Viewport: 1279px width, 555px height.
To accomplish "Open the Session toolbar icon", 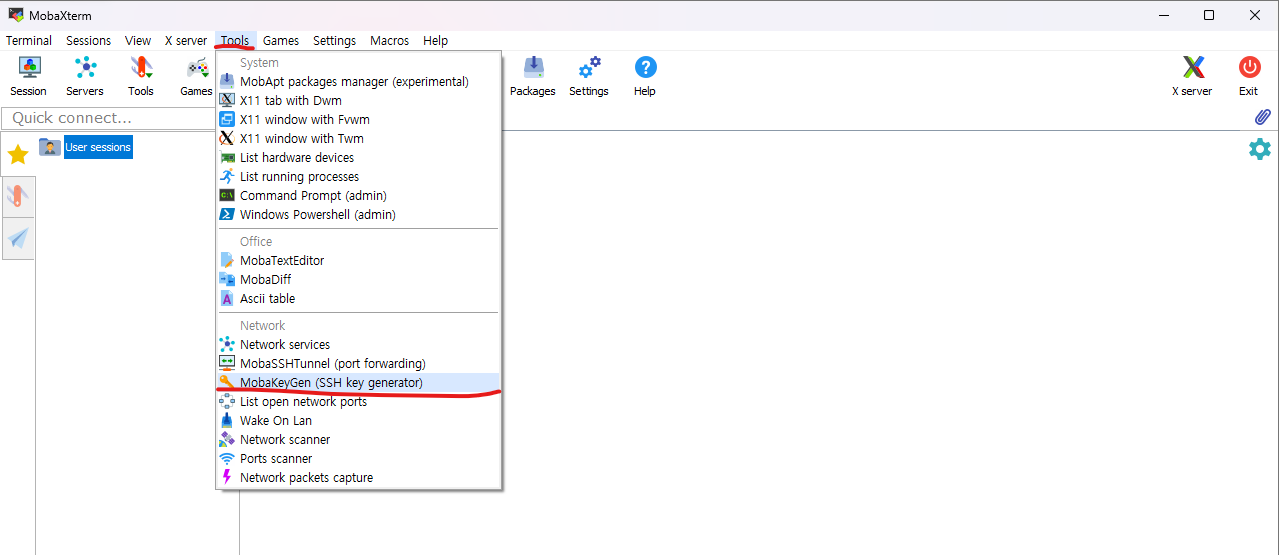I will pyautogui.click(x=29, y=76).
